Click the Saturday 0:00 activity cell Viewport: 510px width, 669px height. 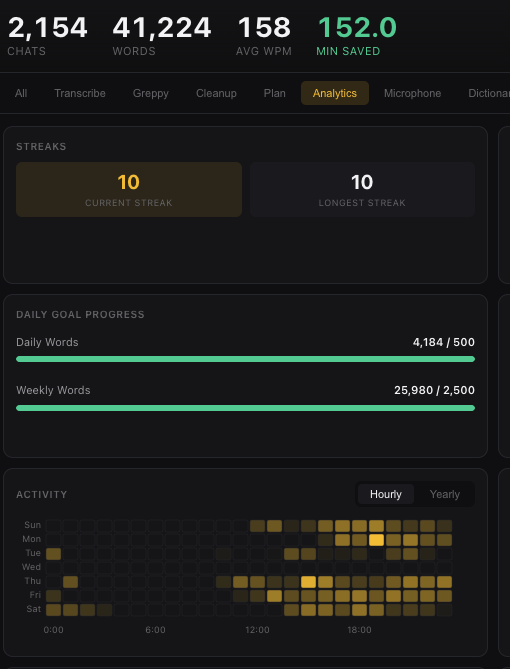[53, 610]
